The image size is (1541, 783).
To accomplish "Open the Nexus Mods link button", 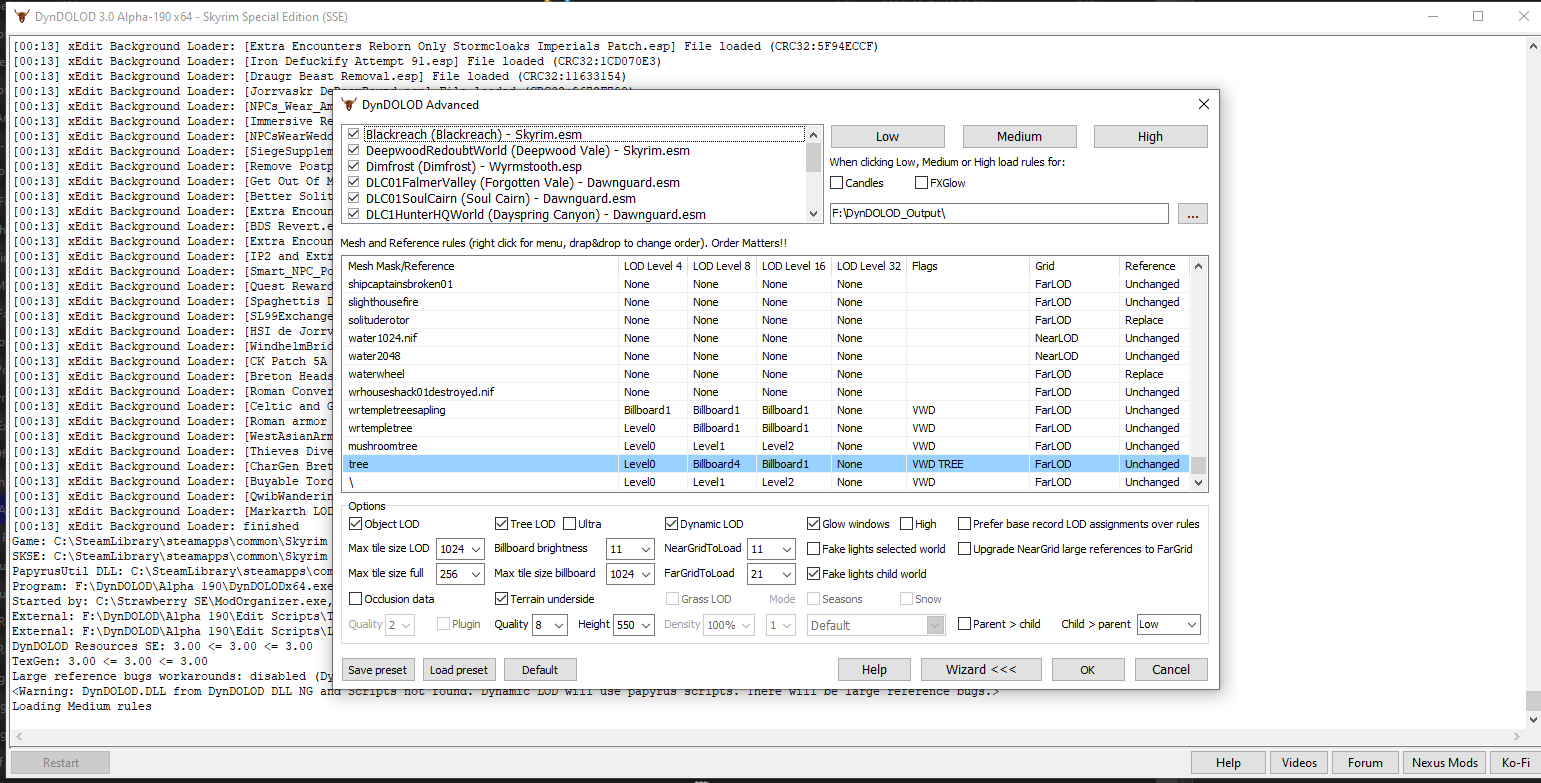I will pyautogui.click(x=1444, y=763).
